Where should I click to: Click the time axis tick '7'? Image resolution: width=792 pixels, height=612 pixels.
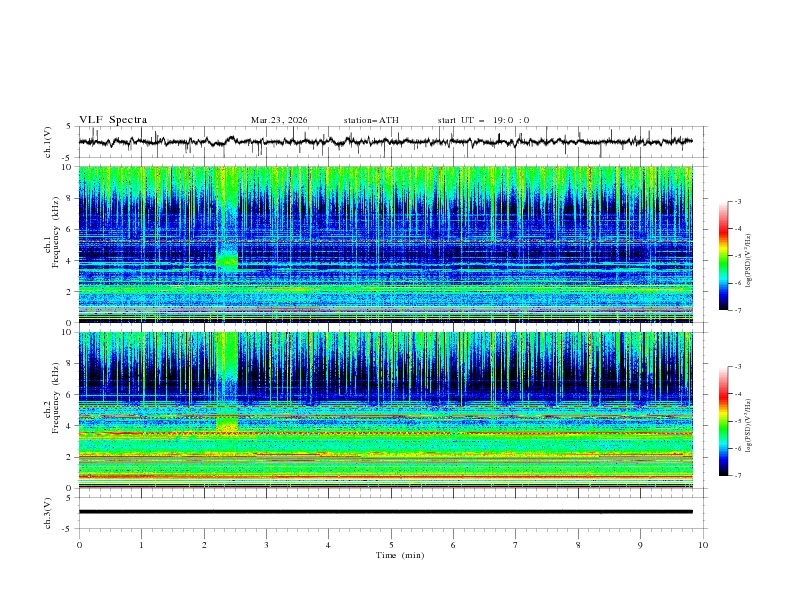tap(516, 545)
